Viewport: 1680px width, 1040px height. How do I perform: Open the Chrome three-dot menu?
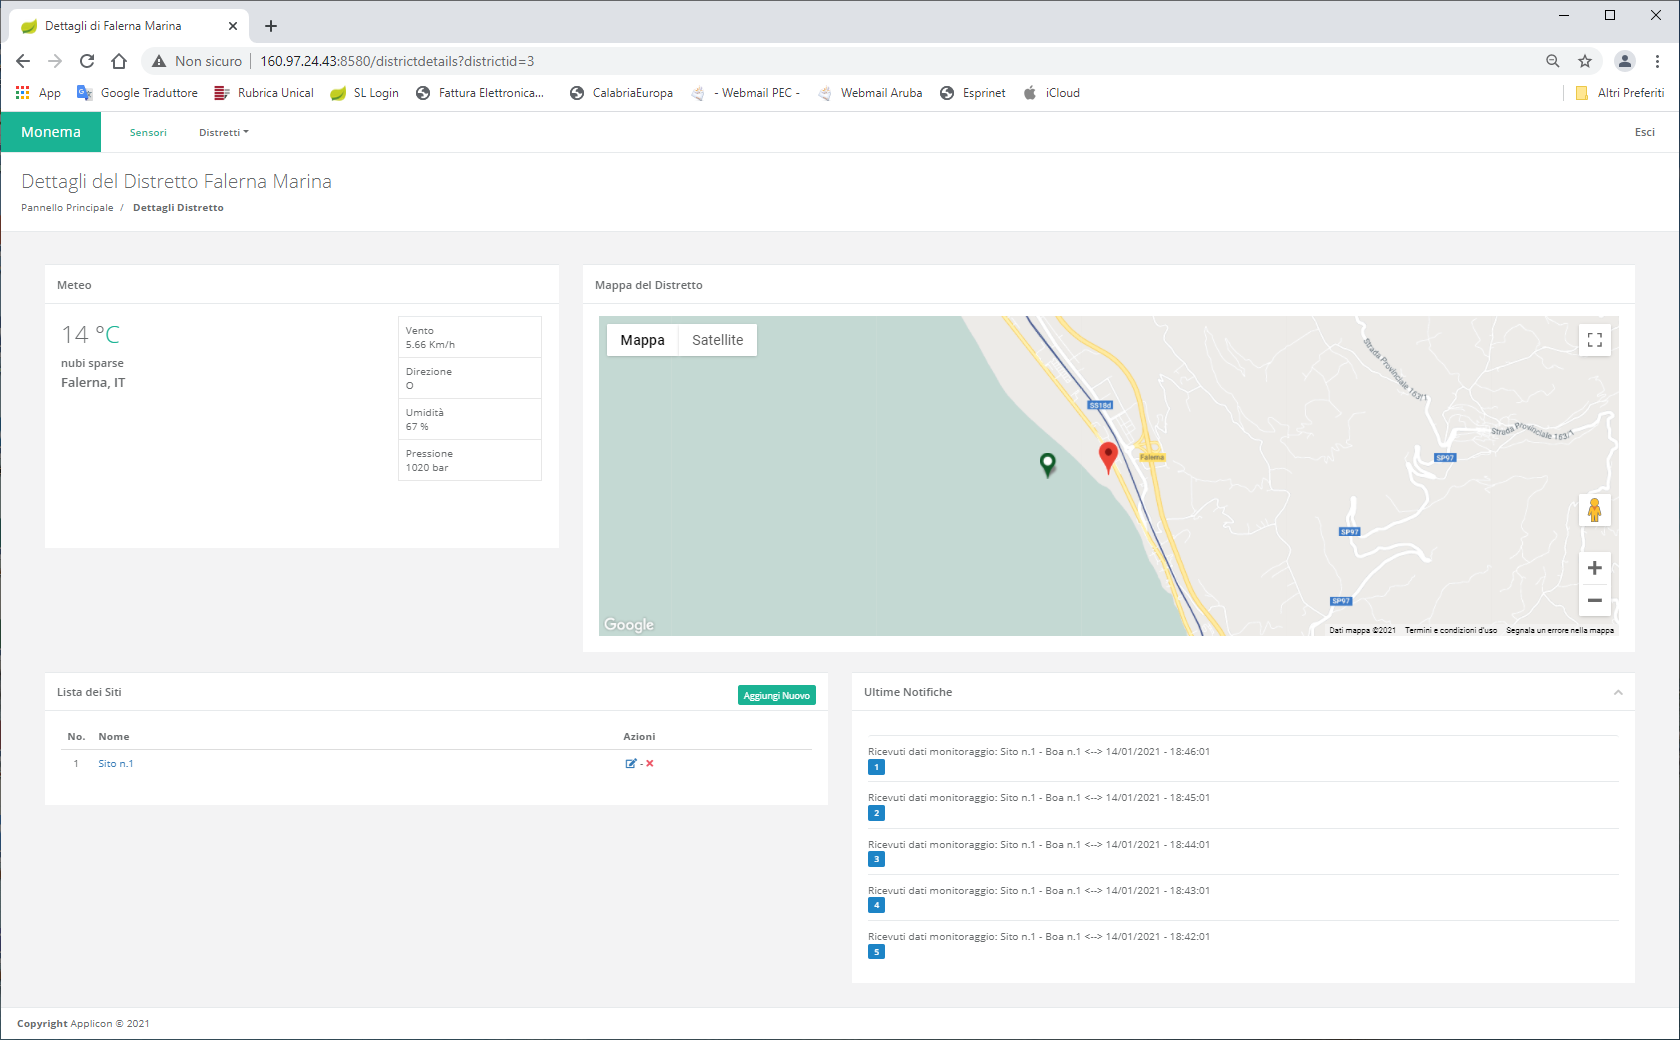1657,61
